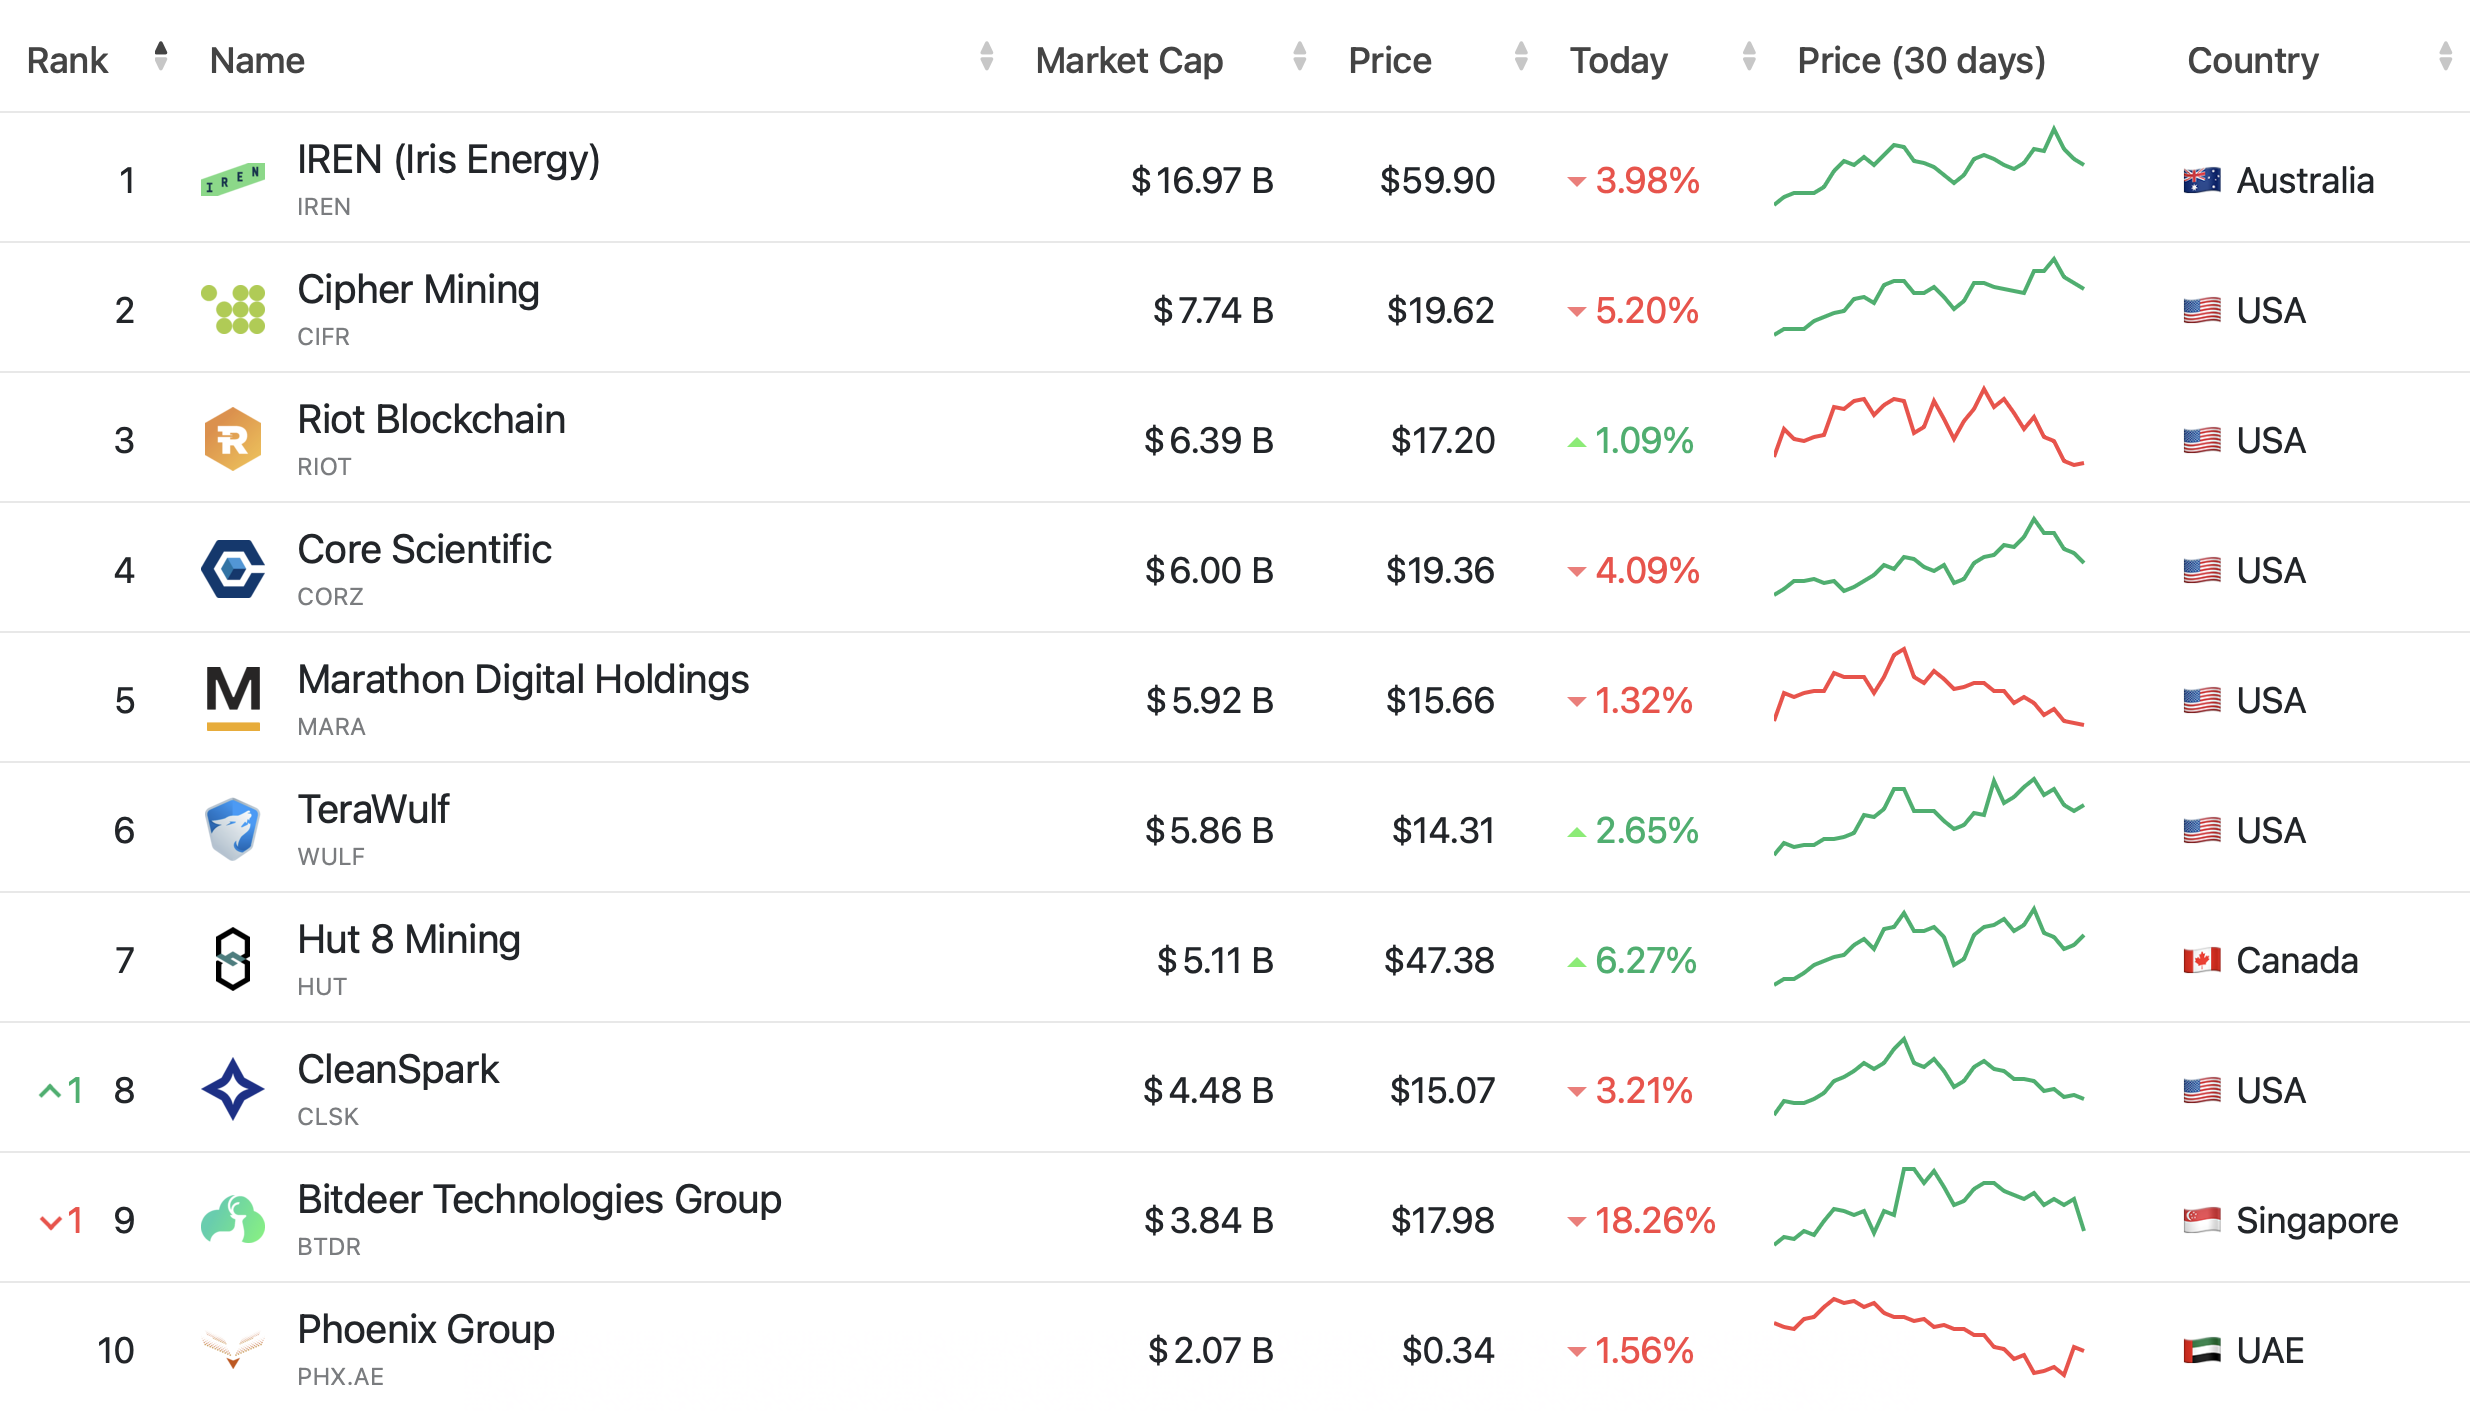Click the TeraWulf wolf shield logo
This screenshot has width=2484, height=1411.
pos(233,829)
